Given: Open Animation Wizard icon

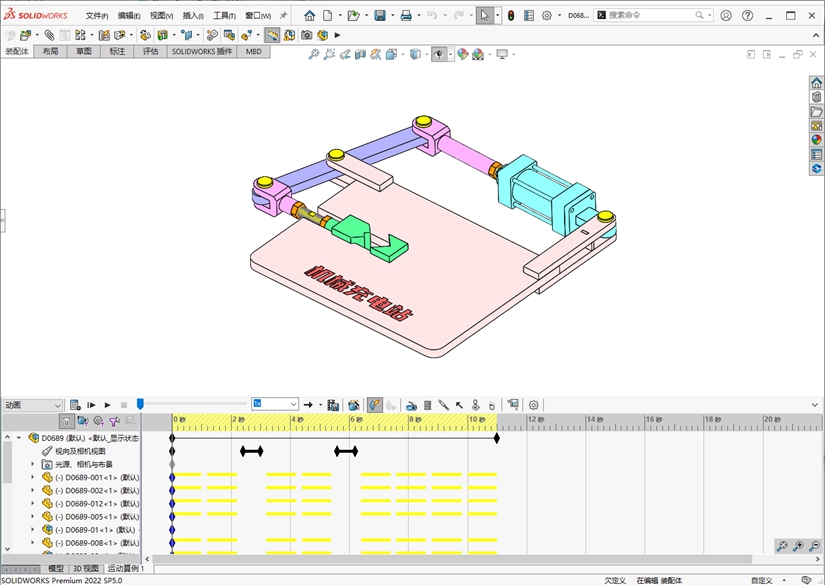Looking at the screenshot, I should [x=354, y=405].
